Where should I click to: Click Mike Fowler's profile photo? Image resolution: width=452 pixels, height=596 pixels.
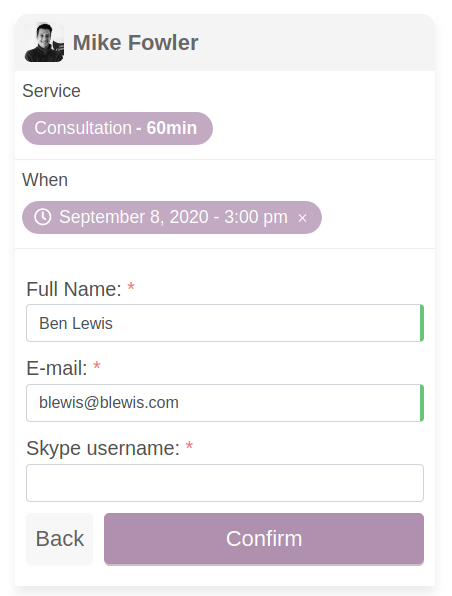(x=44, y=42)
